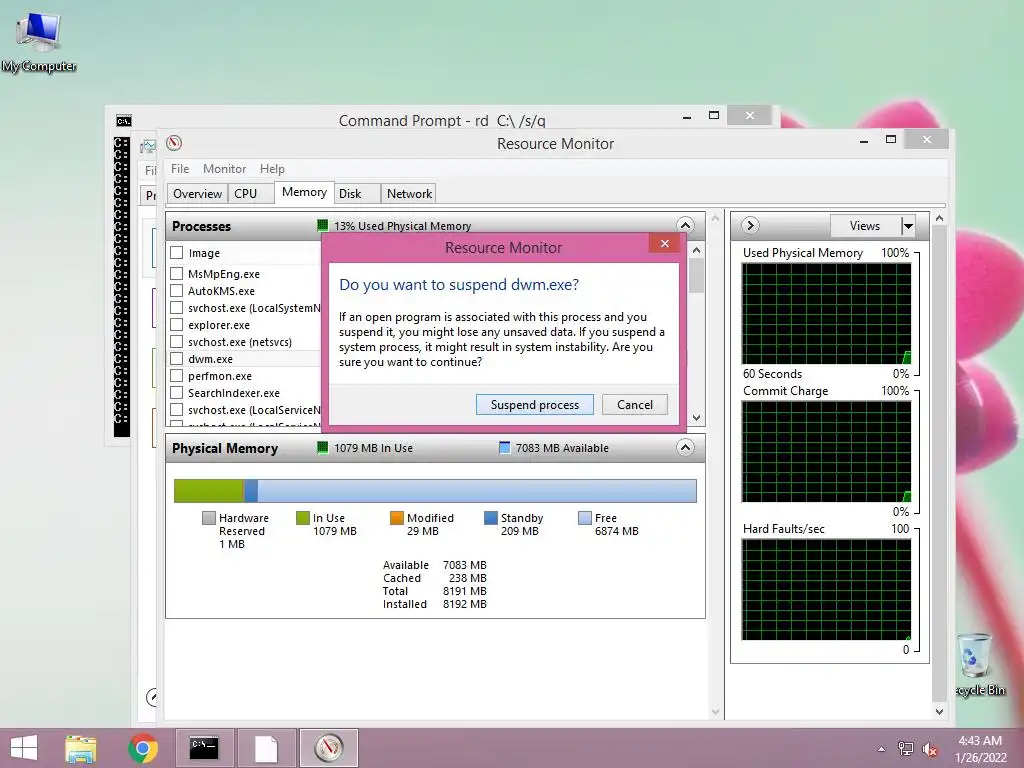Image resolution: width=1024 pixels, height=768 pixels.
Task: Cancel the suspend dwm.exe dialog
Action: coord(634,405)
